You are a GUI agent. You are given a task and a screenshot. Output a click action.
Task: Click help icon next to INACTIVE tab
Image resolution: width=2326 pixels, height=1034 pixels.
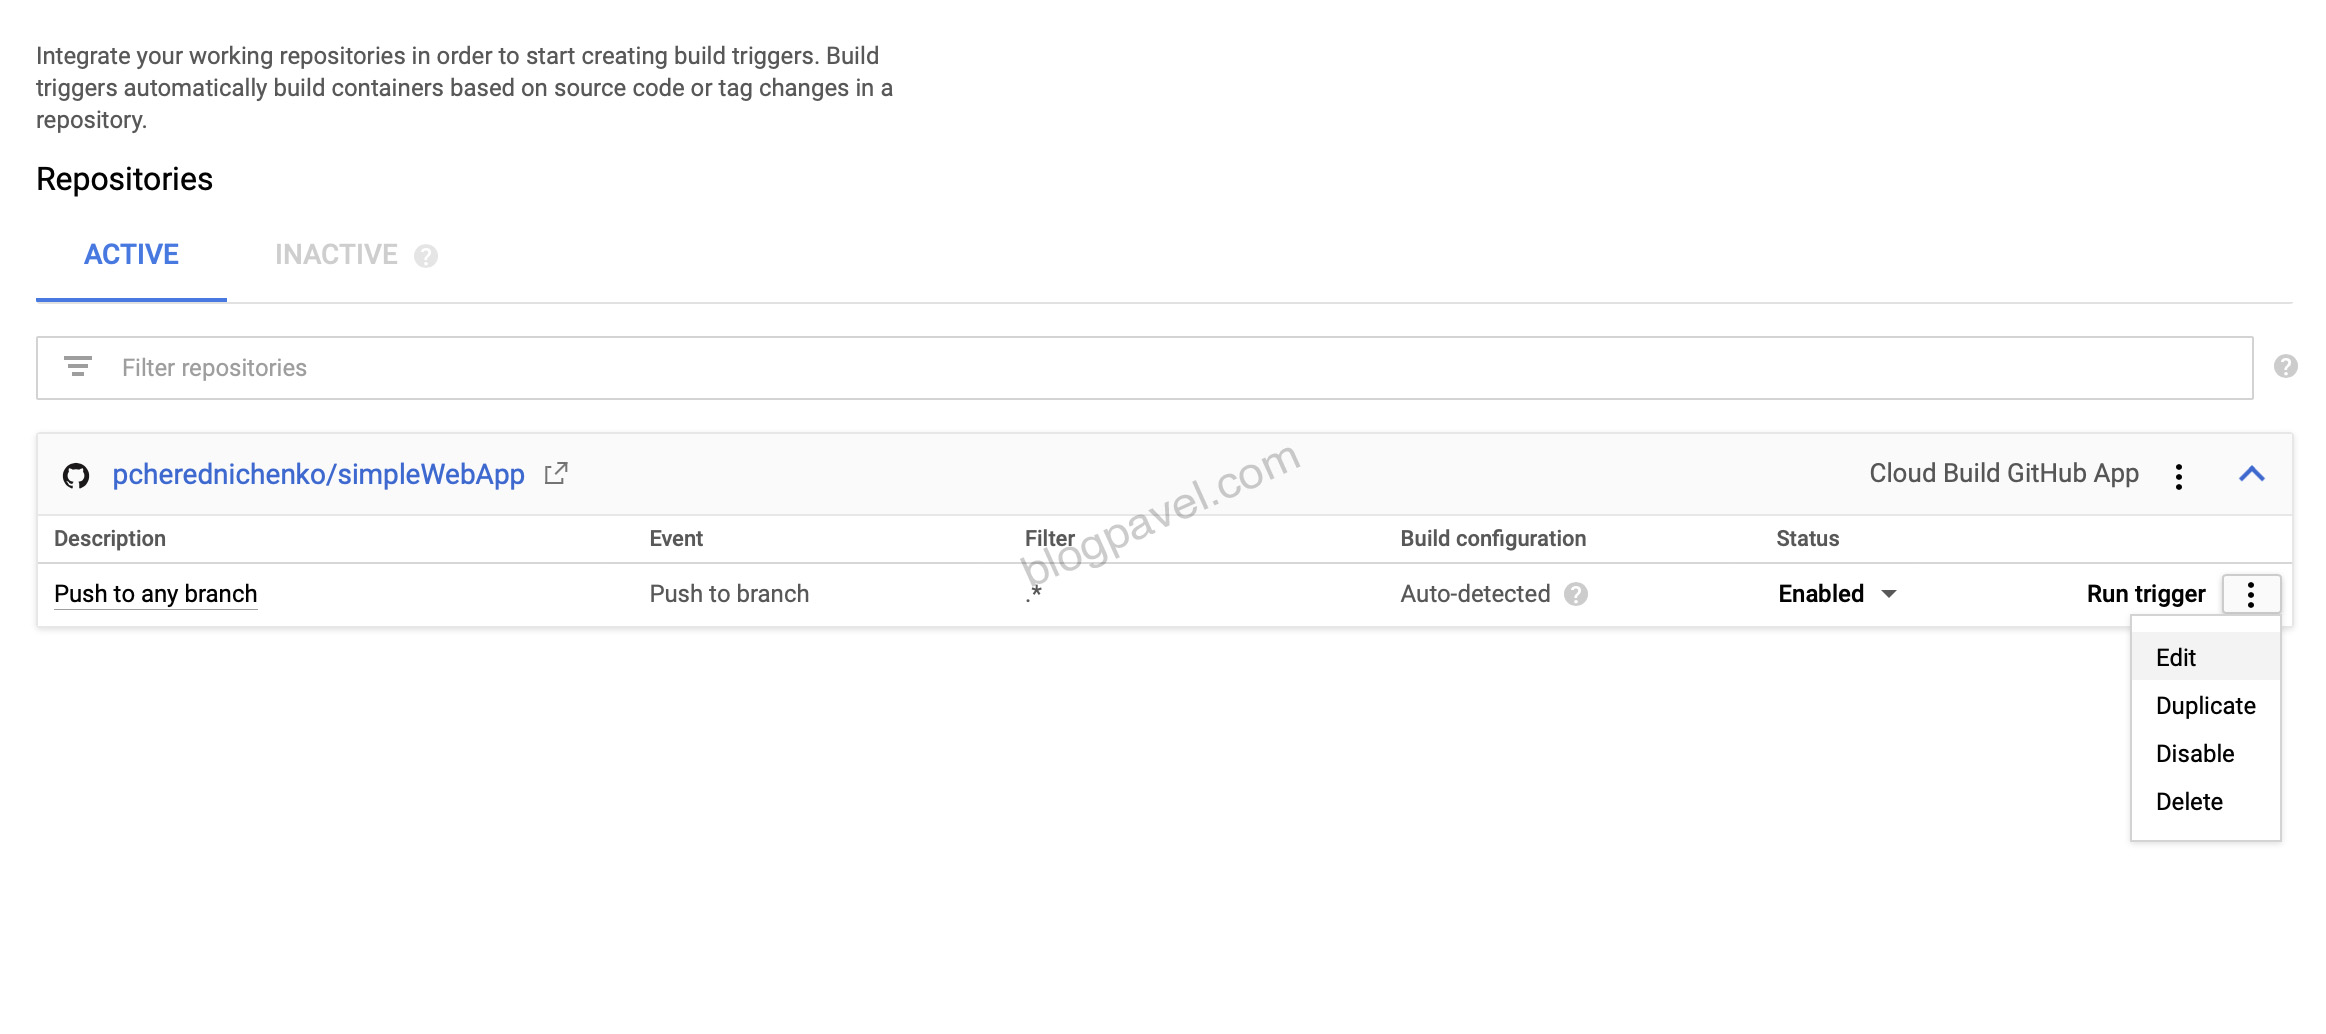(x=426, y=257)
